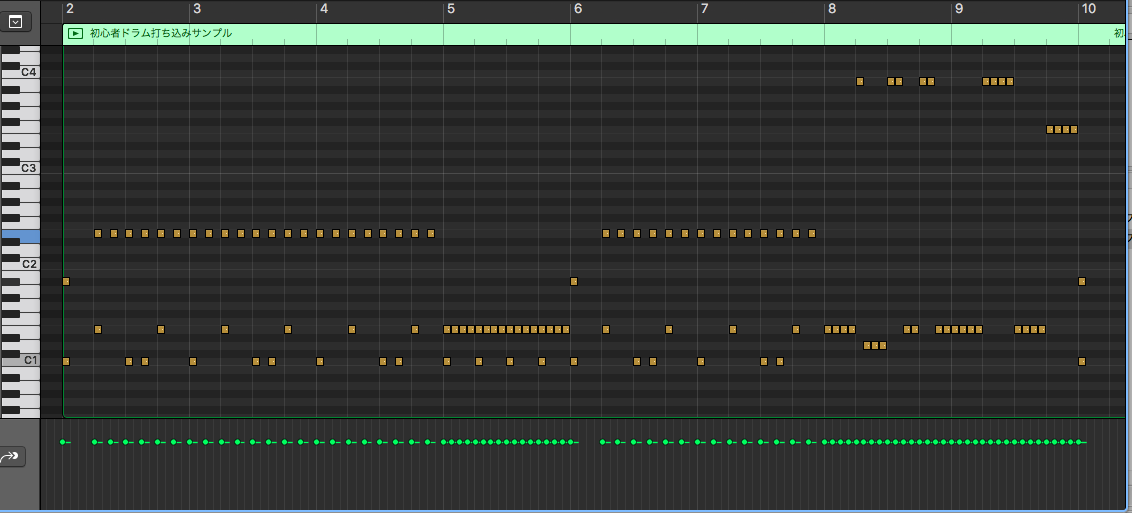Select the C1 row note at bar 10

[x=1081, y=361]
